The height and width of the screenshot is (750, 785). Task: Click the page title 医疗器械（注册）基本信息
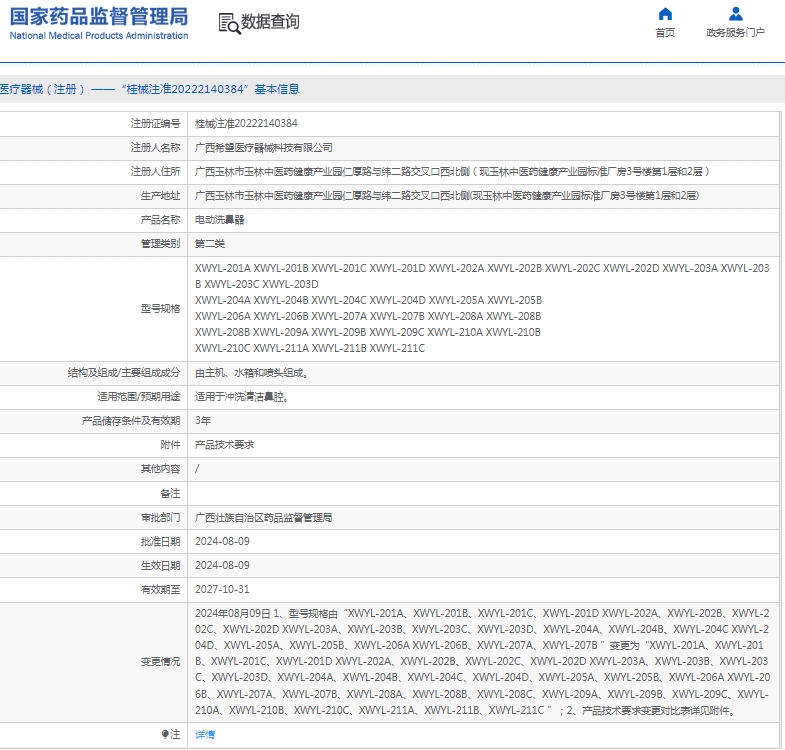(x=149, y=89)
